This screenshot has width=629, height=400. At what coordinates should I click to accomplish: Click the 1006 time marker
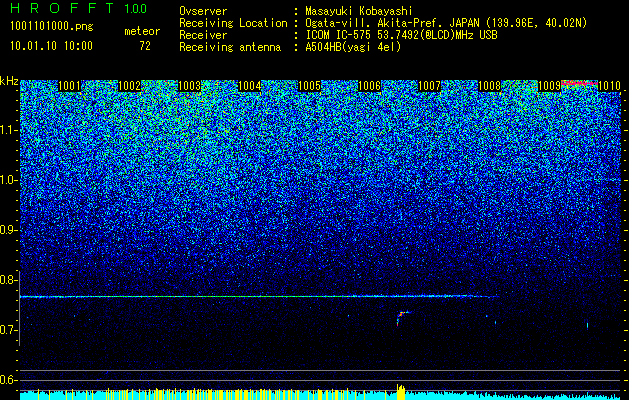369,86
